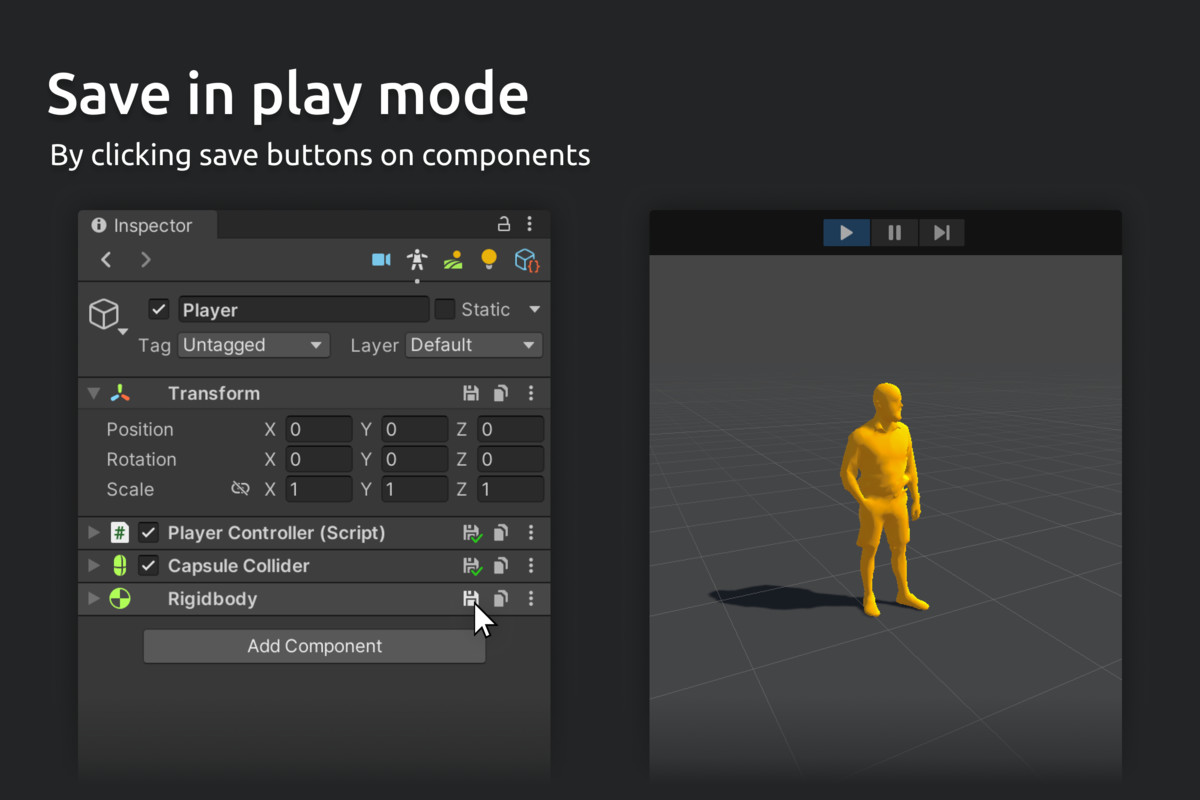Open the Player Controller three-dot menu
Viewport: 1200px width, 800px height.
point(531,533)
